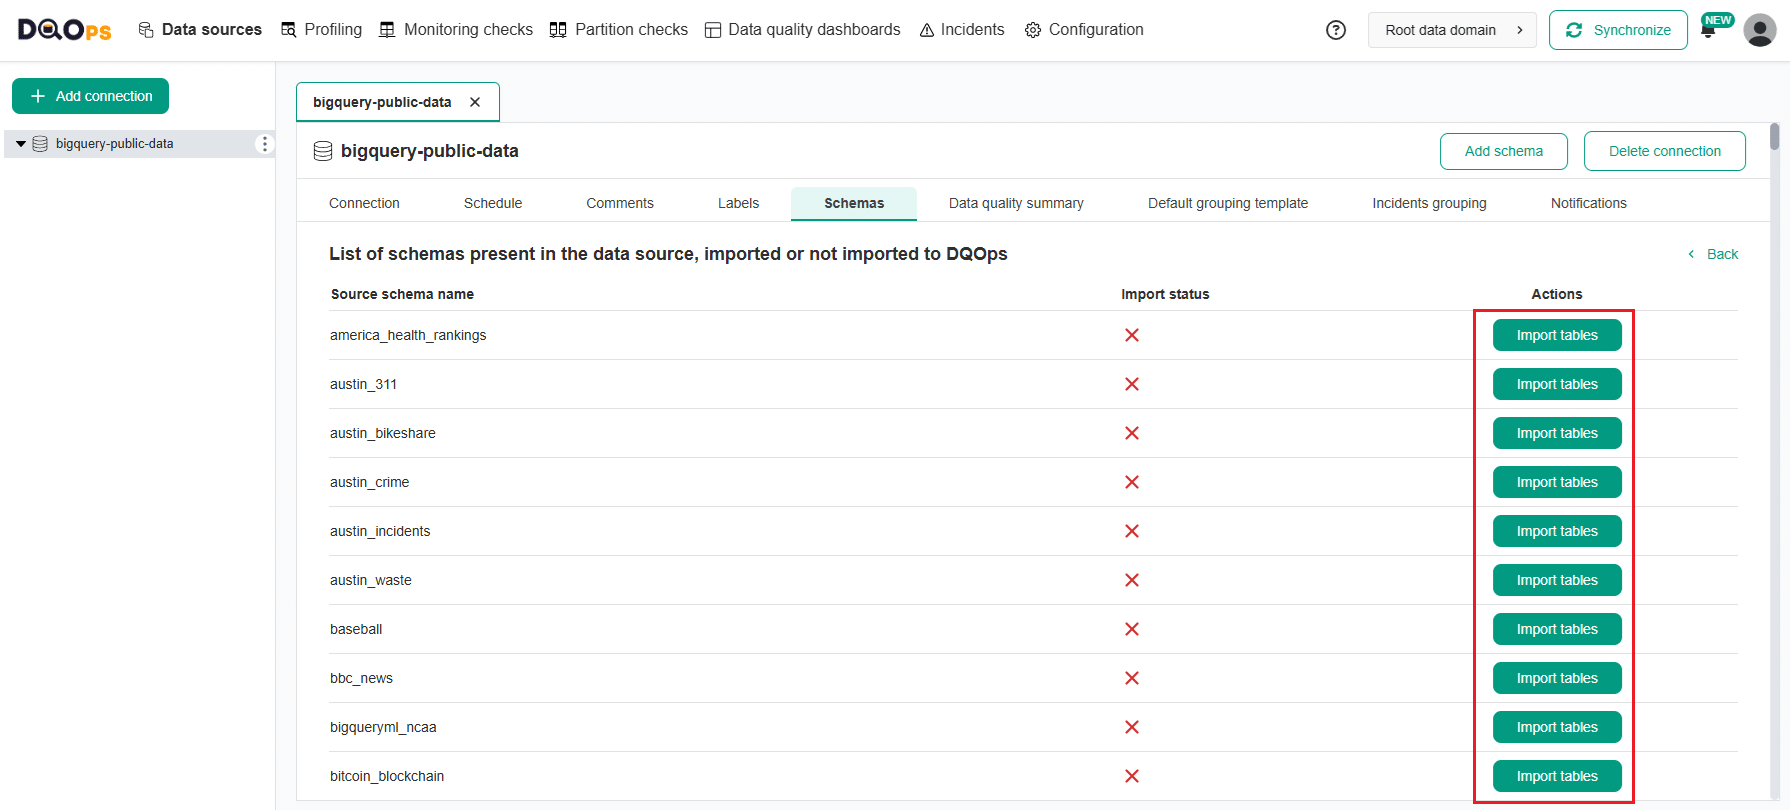
Task: Click the bbc_news schema name
Action: (361, 678)
